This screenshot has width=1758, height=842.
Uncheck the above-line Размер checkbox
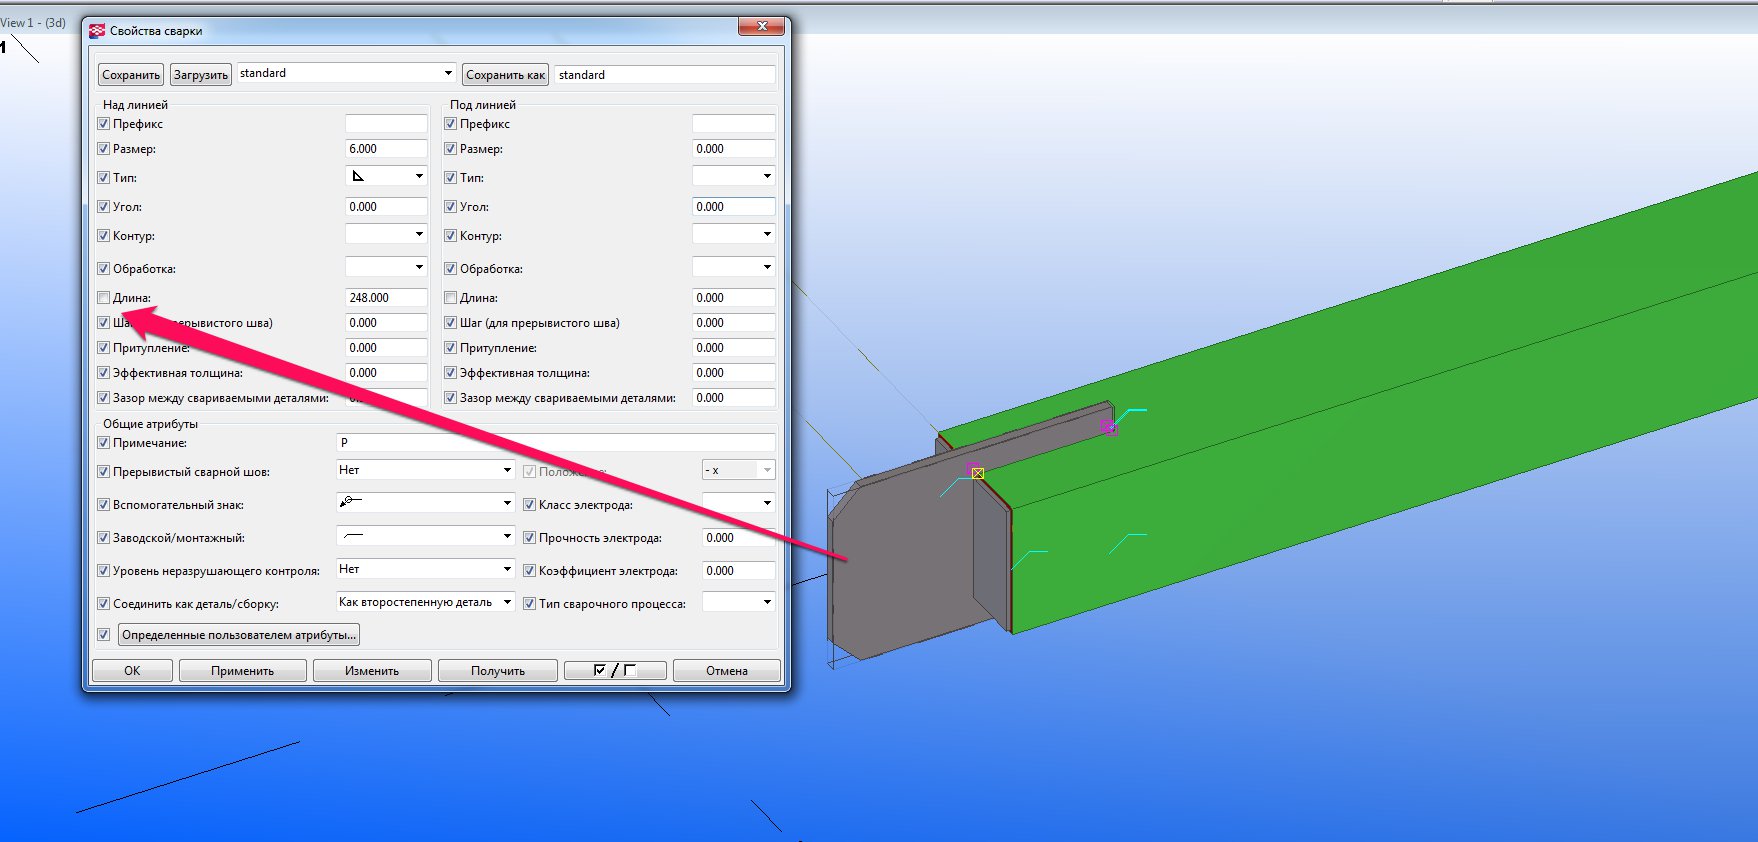pos(104,149)
